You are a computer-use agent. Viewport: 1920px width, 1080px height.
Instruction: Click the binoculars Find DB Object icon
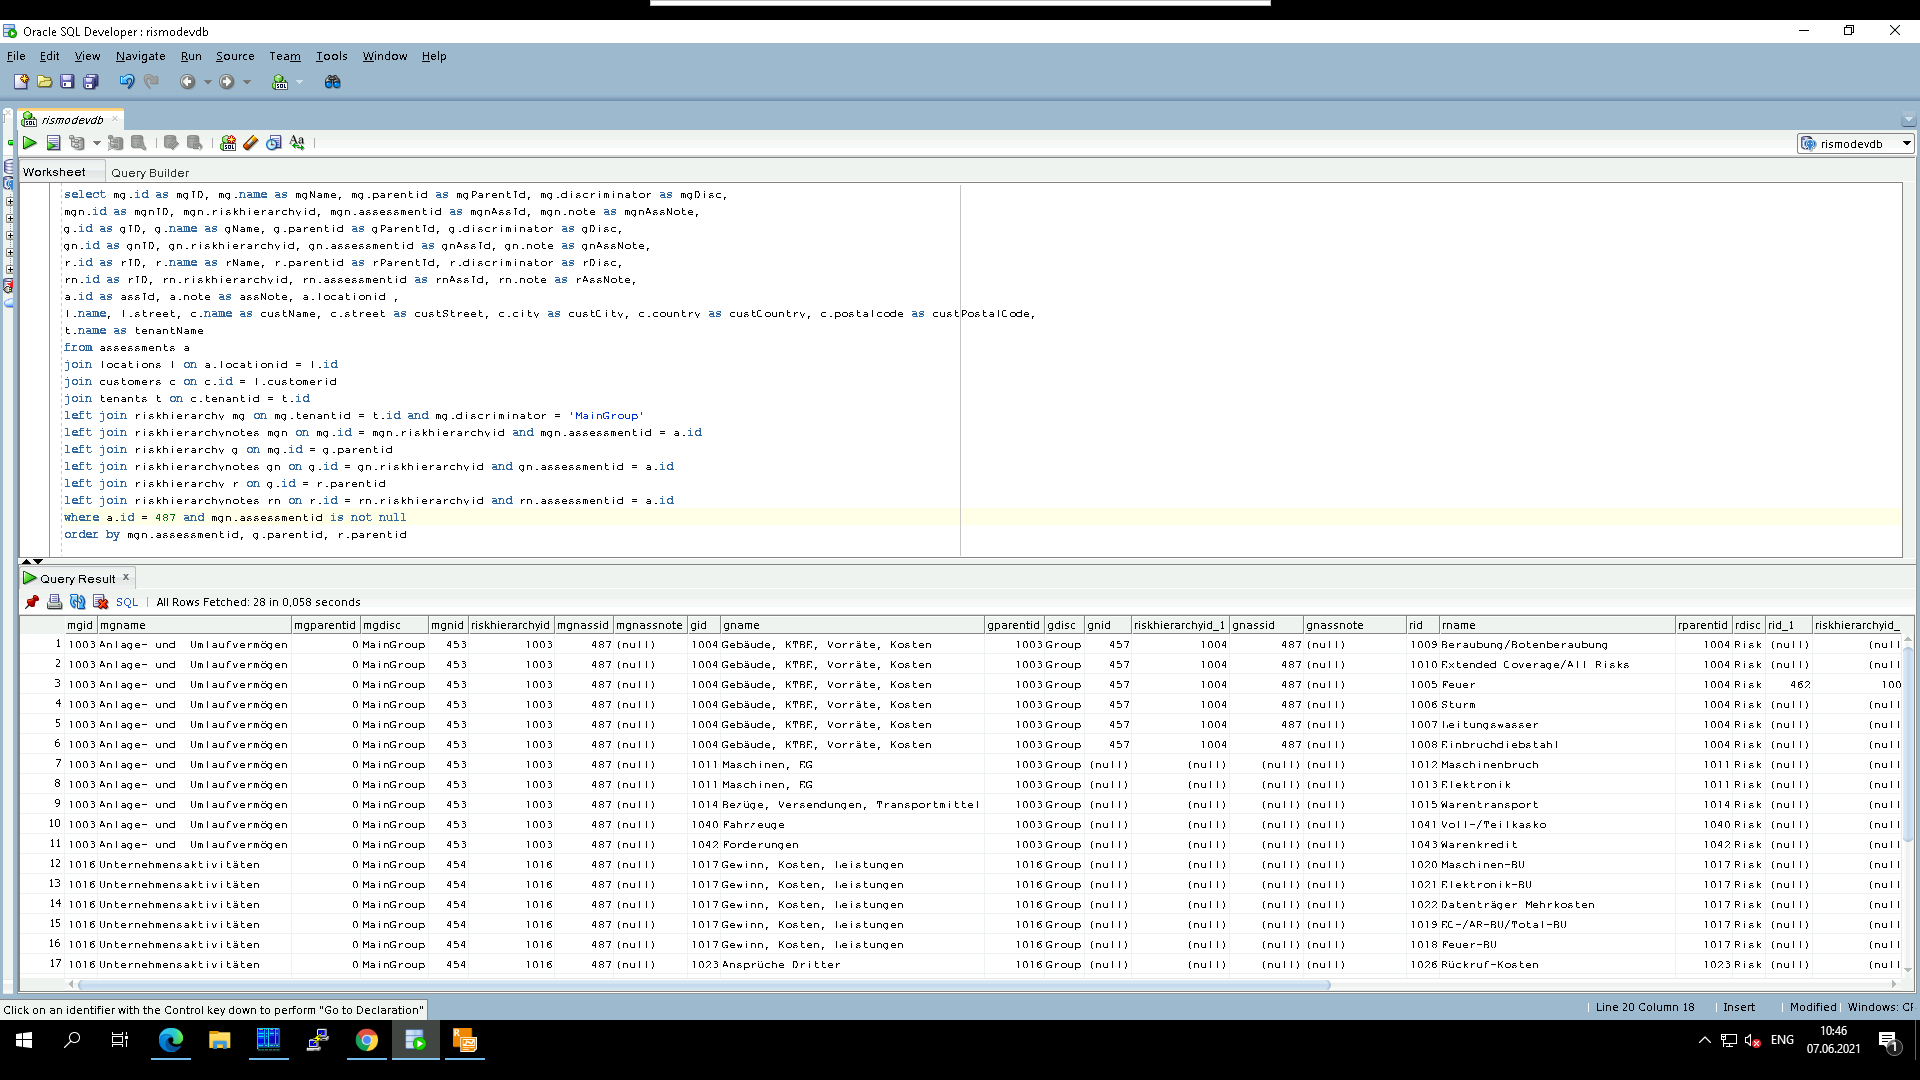click(333, 82)
